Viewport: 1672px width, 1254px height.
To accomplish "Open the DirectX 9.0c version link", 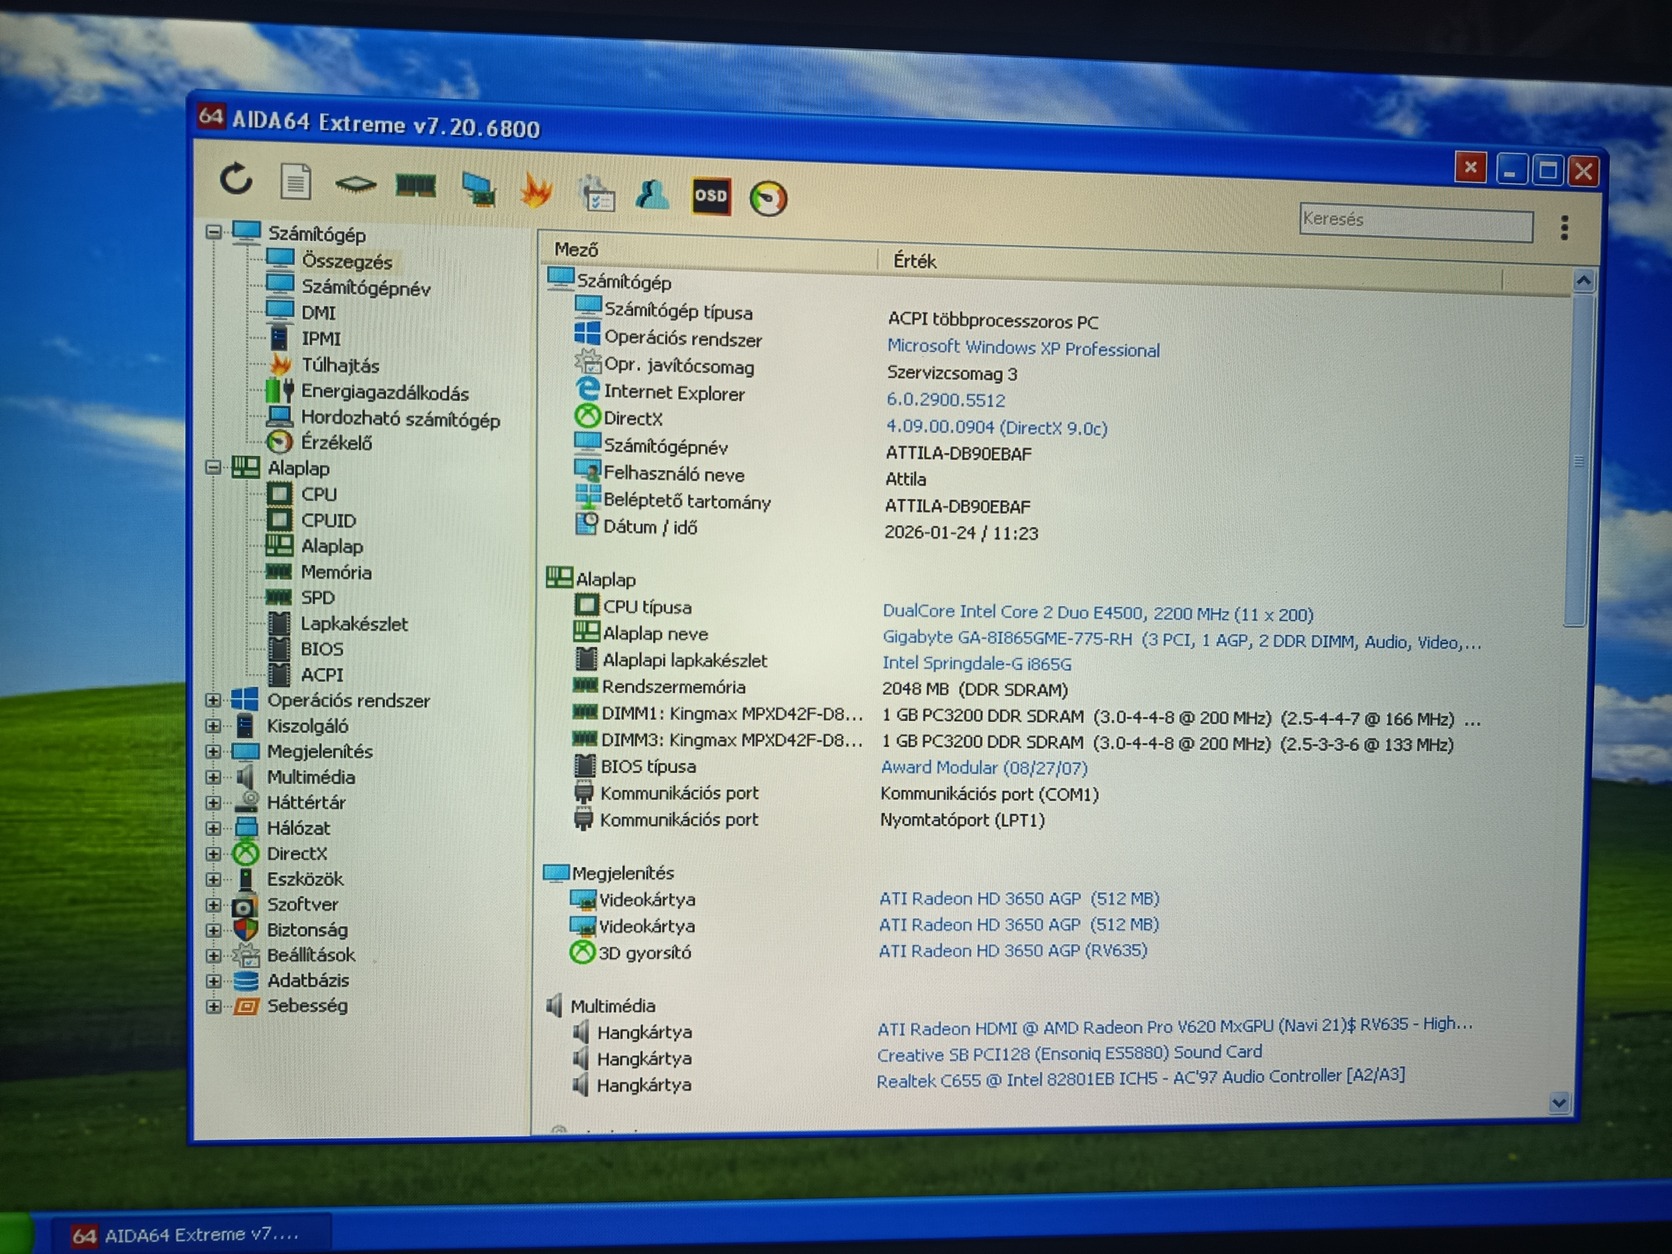I will [996, 427].
